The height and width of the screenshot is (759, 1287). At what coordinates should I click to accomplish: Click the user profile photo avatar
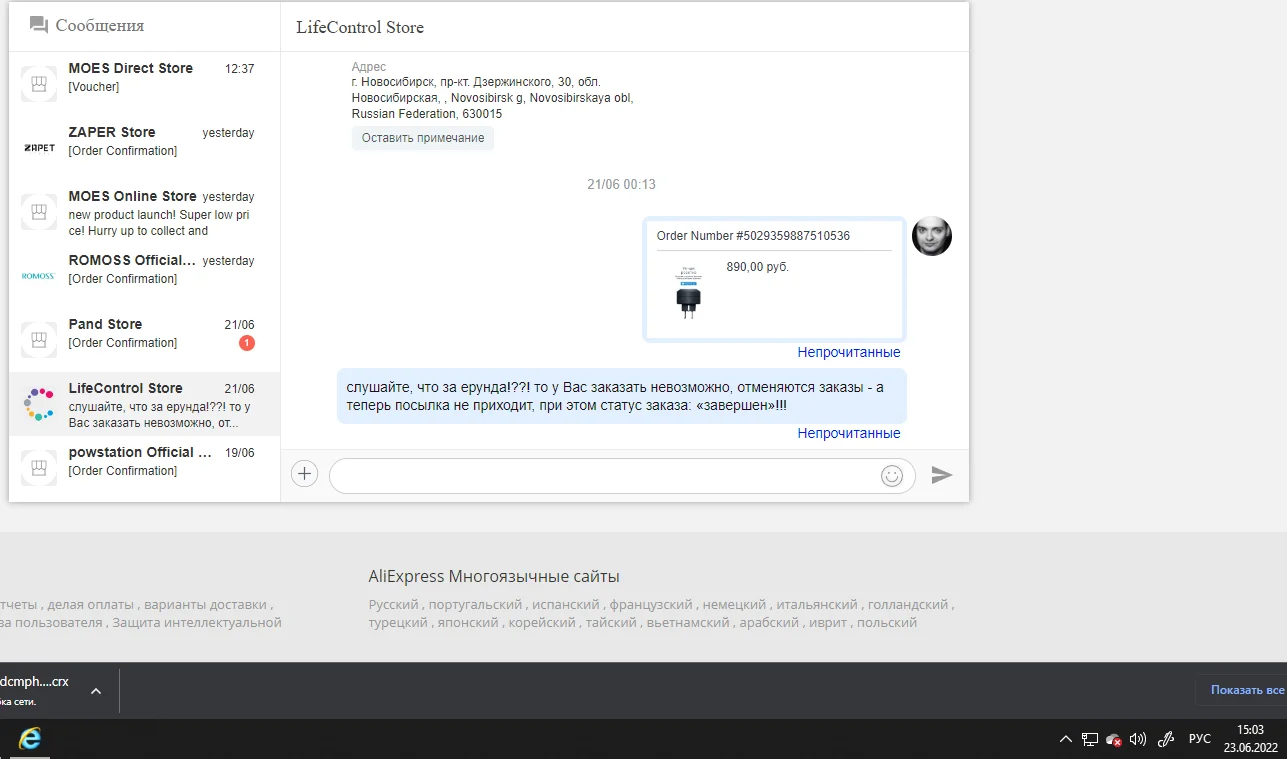point(932,236)
